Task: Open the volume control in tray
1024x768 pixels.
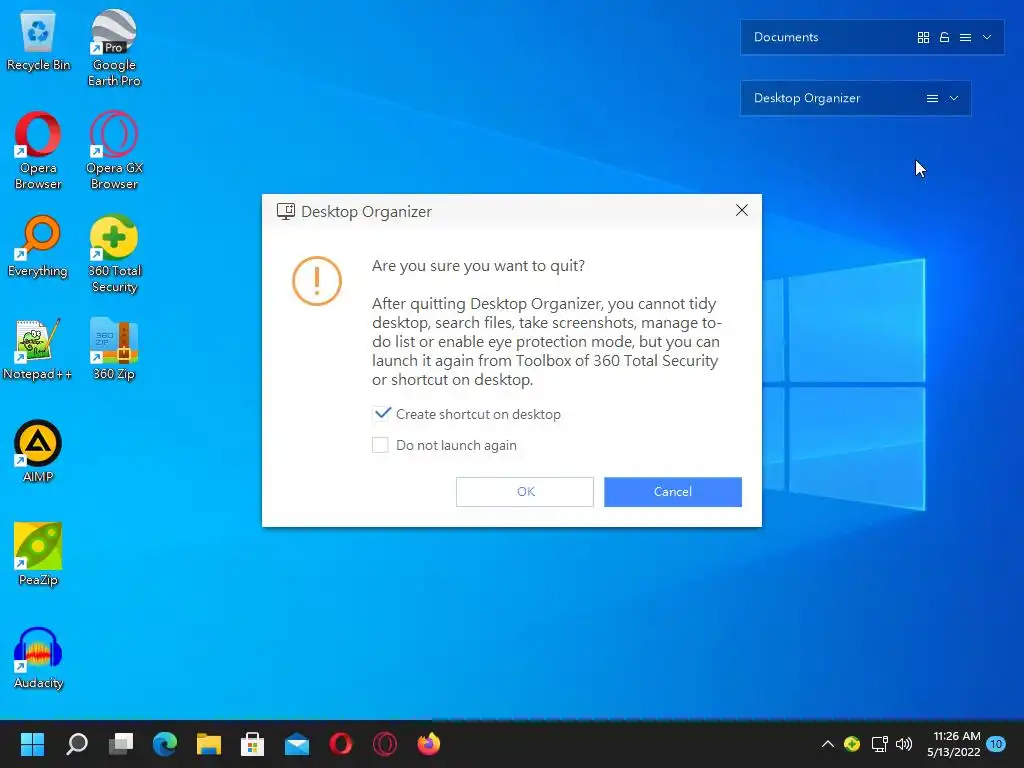Action: (x=904, y=744)
